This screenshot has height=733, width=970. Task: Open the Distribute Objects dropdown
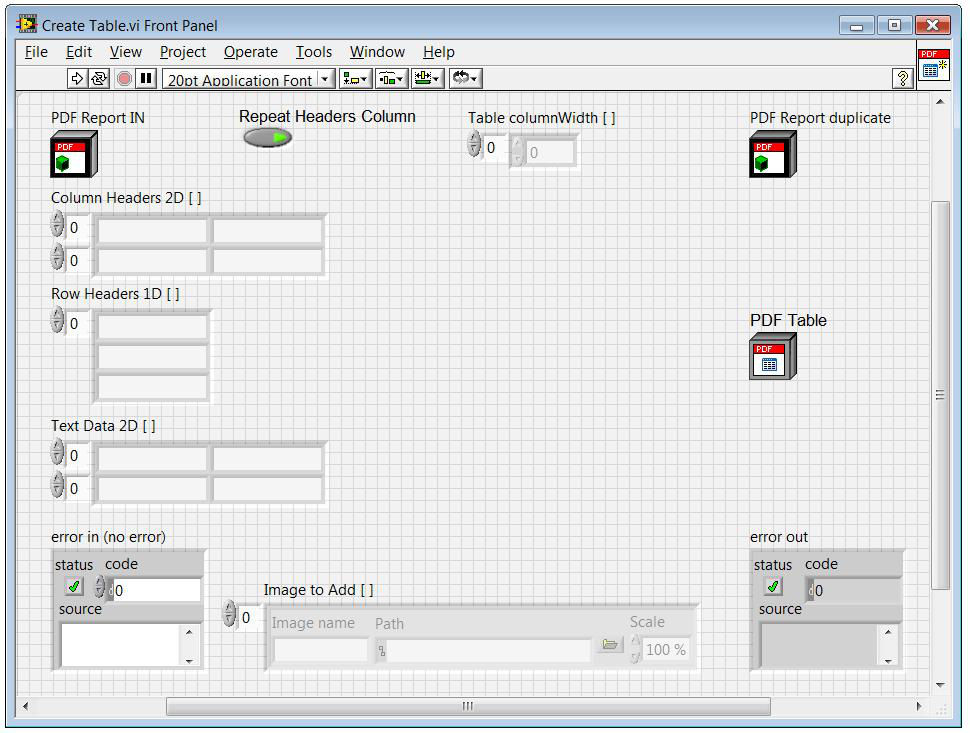[x=392, y=79]
